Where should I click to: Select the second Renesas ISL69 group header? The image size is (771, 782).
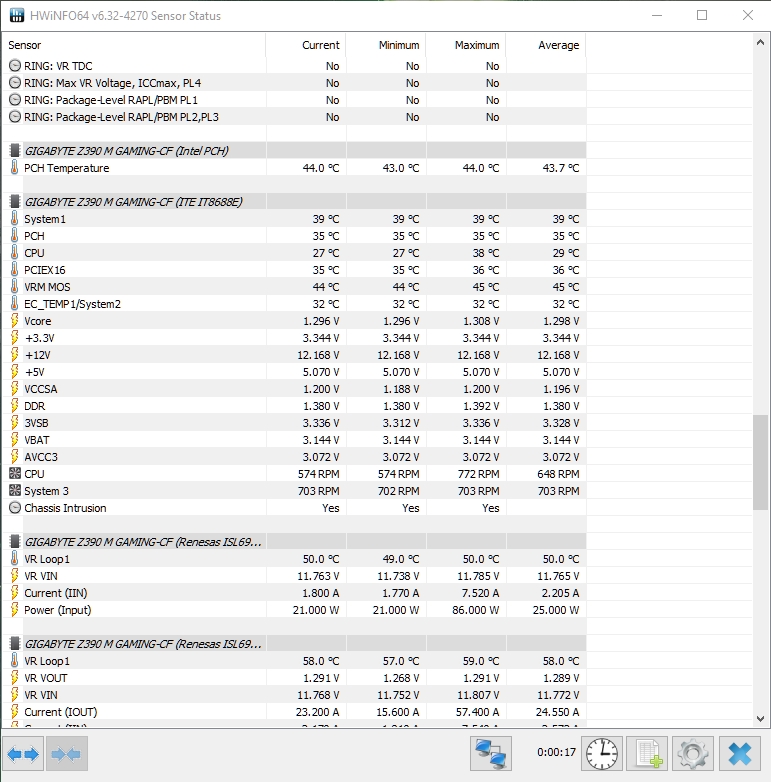coord(143,644)
